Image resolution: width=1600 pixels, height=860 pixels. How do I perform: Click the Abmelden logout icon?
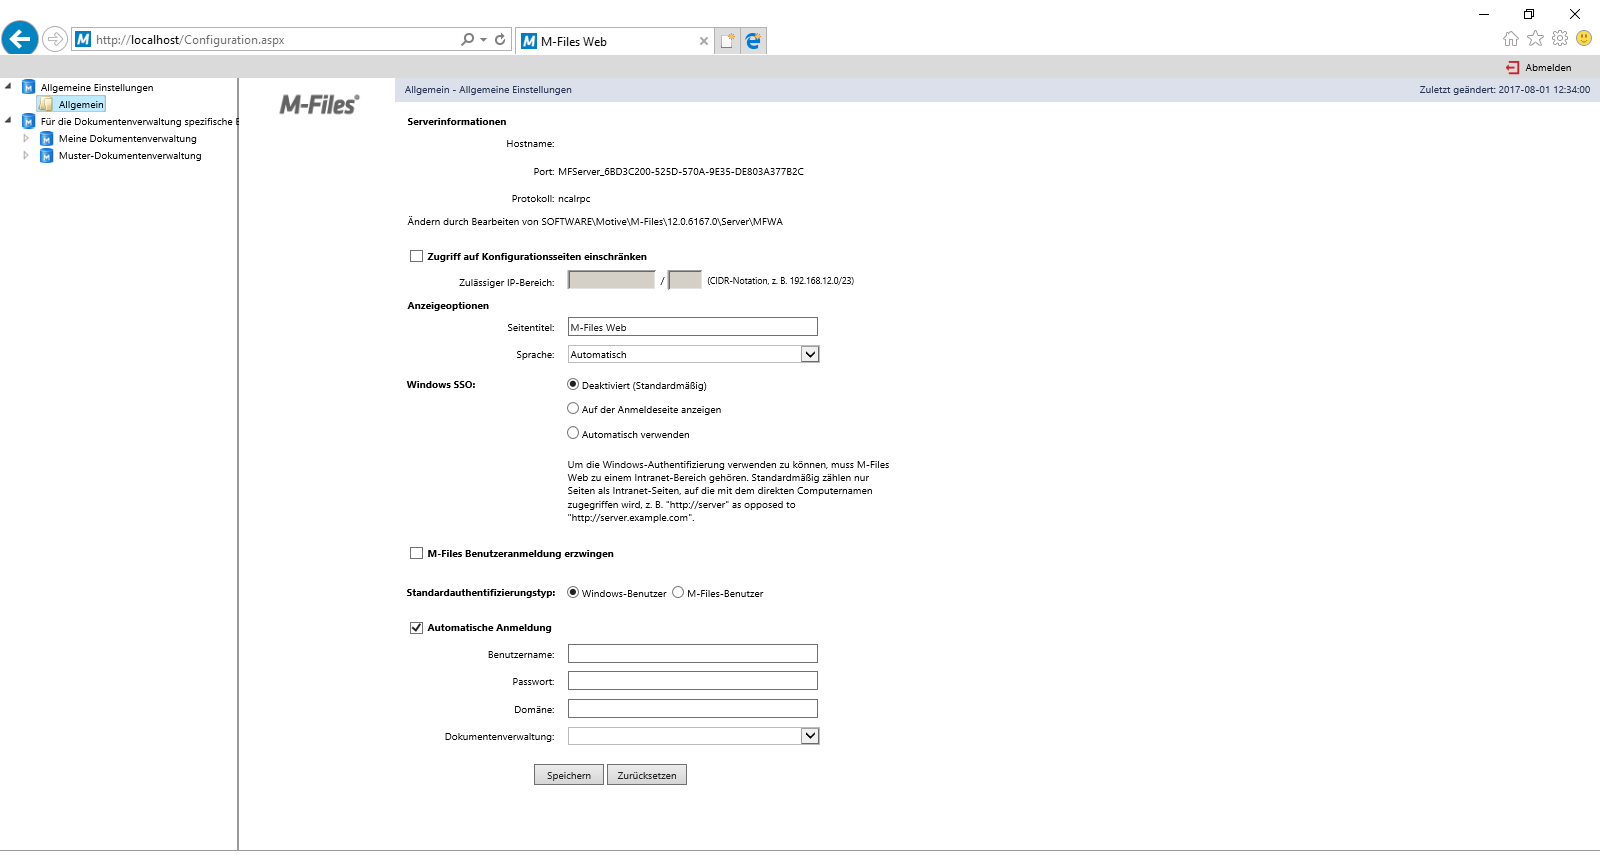(x=1512, y=68)
